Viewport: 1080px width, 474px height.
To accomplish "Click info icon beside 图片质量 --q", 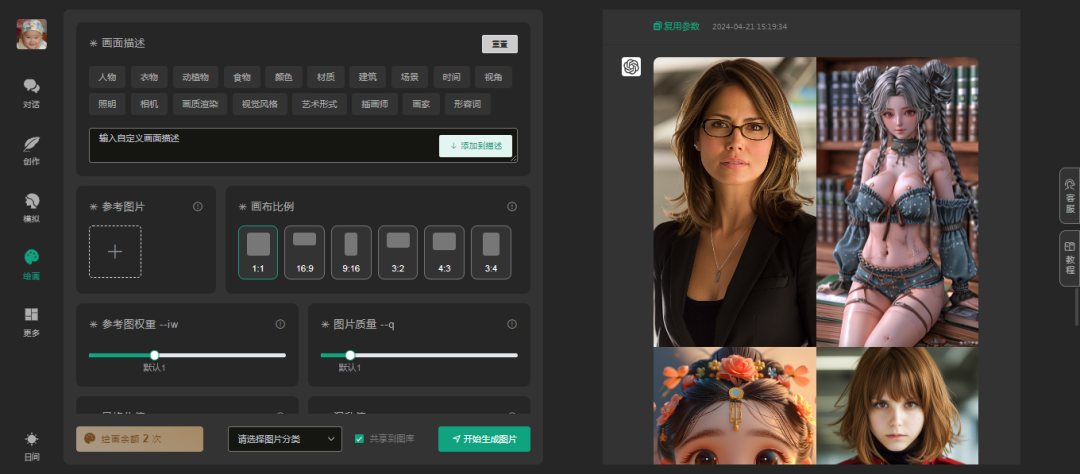I will point(512,324).
